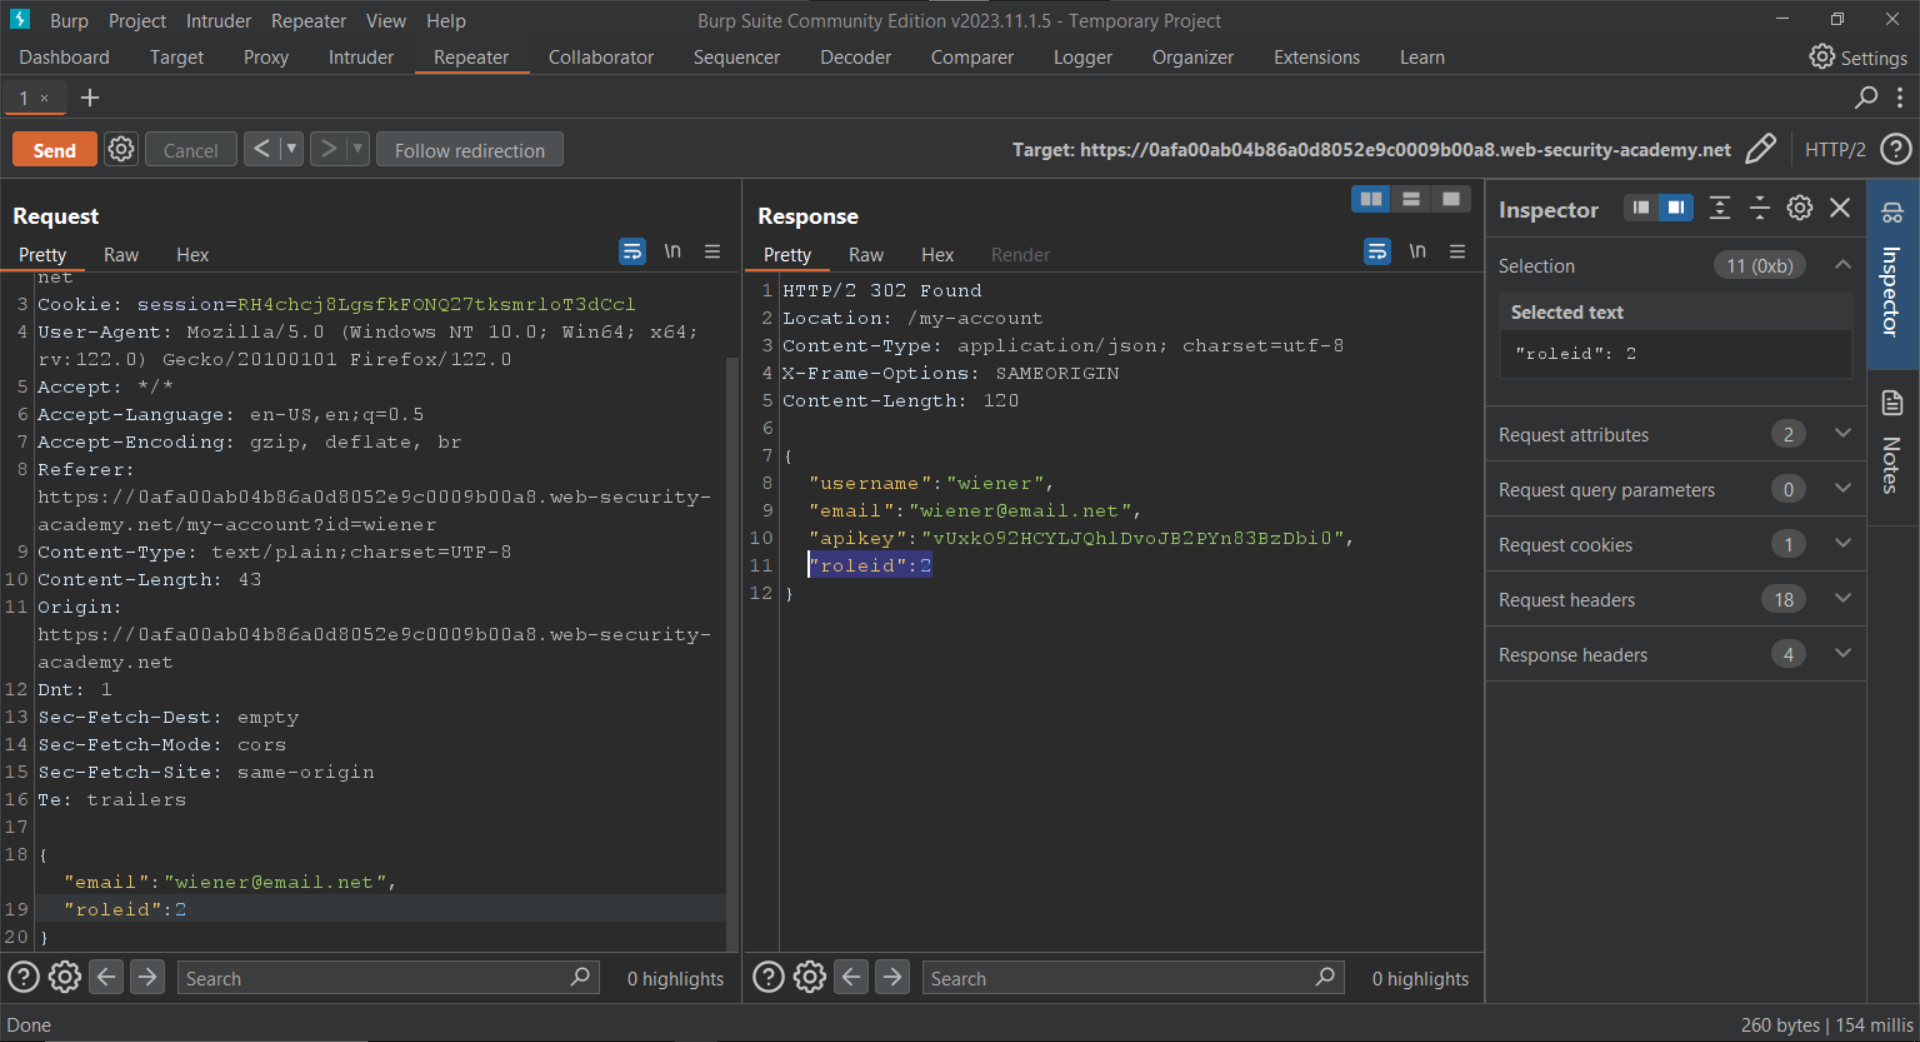Viewport: 1920px width, 1042px height.
Task: Expand Request attributes section
Action: tap(1843, 434)
